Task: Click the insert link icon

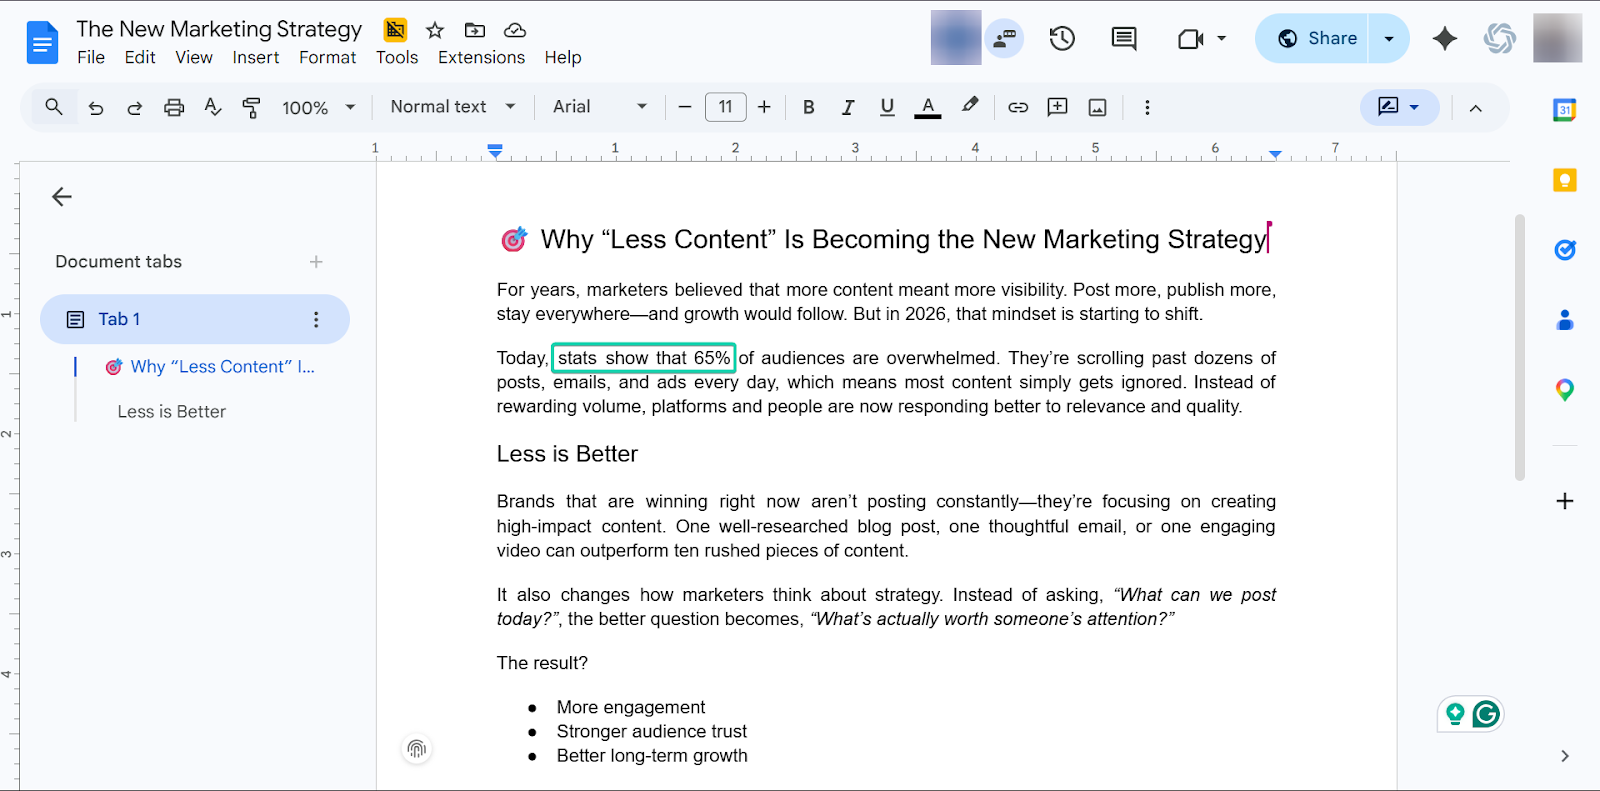Action: (x=1018, y=108)
